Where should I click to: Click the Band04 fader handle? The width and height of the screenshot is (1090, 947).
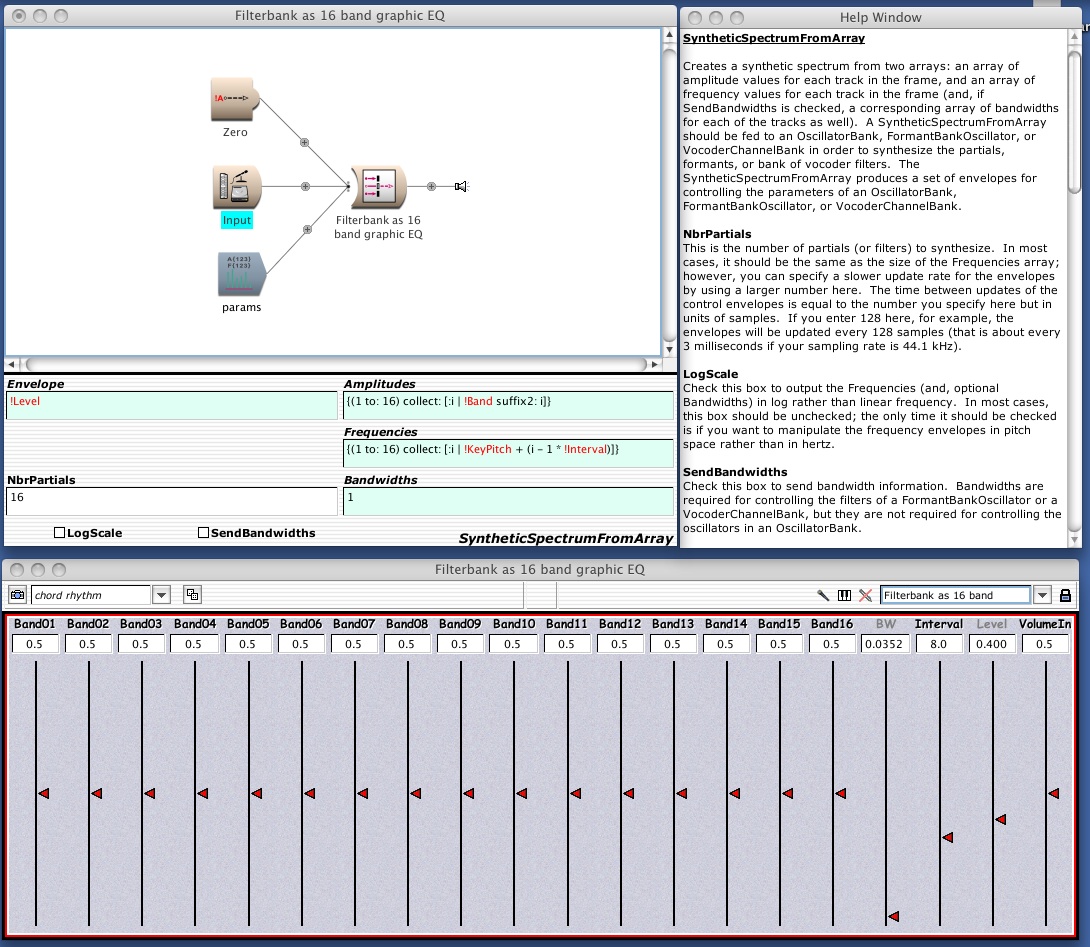[202, 793]
